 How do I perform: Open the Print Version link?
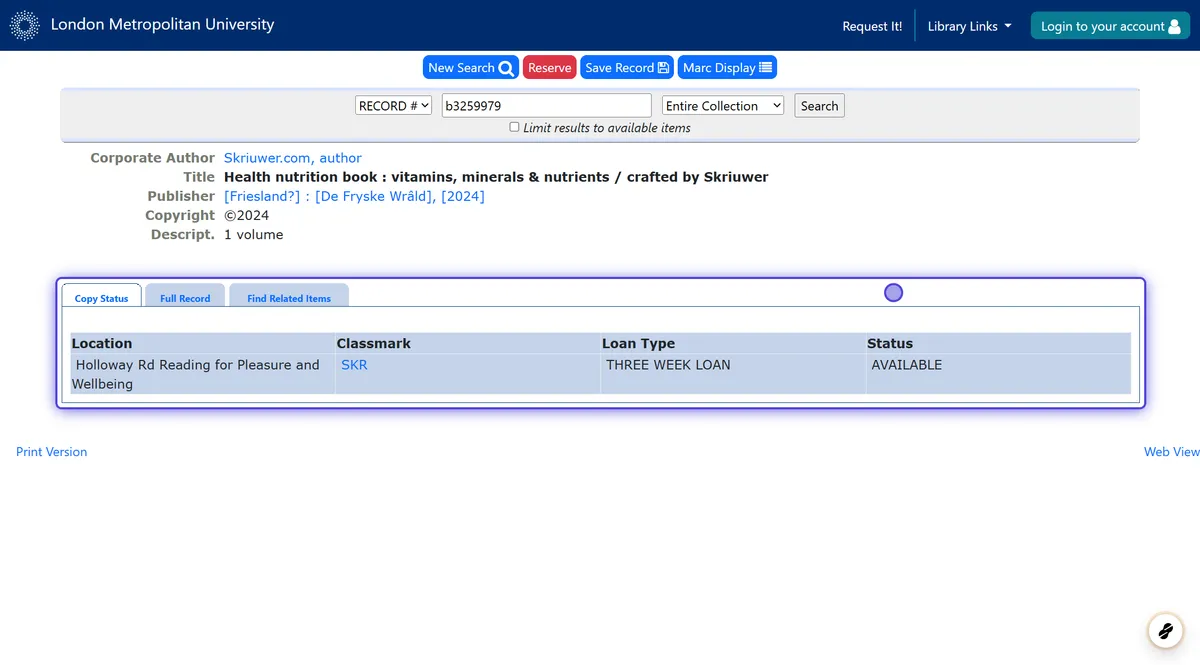(x=51, y=452)
